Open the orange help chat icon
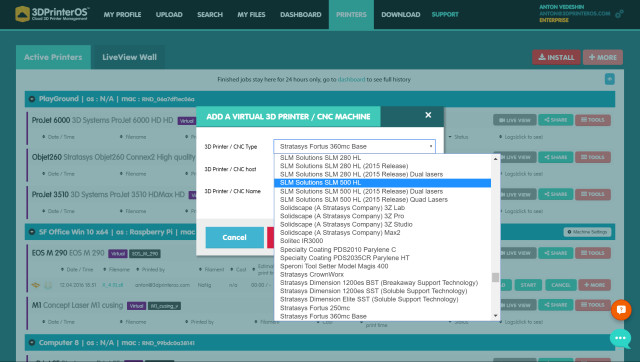 621,310
